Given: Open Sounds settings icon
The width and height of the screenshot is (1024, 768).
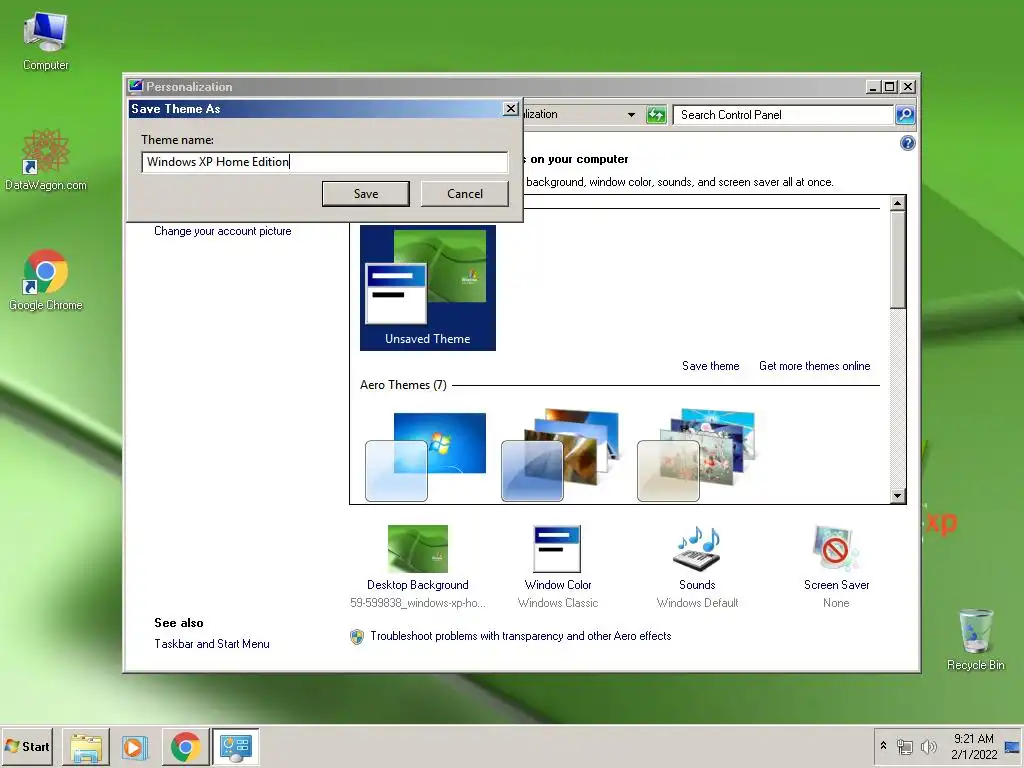Looking at the screenshot, I should (x=697, y=549).
